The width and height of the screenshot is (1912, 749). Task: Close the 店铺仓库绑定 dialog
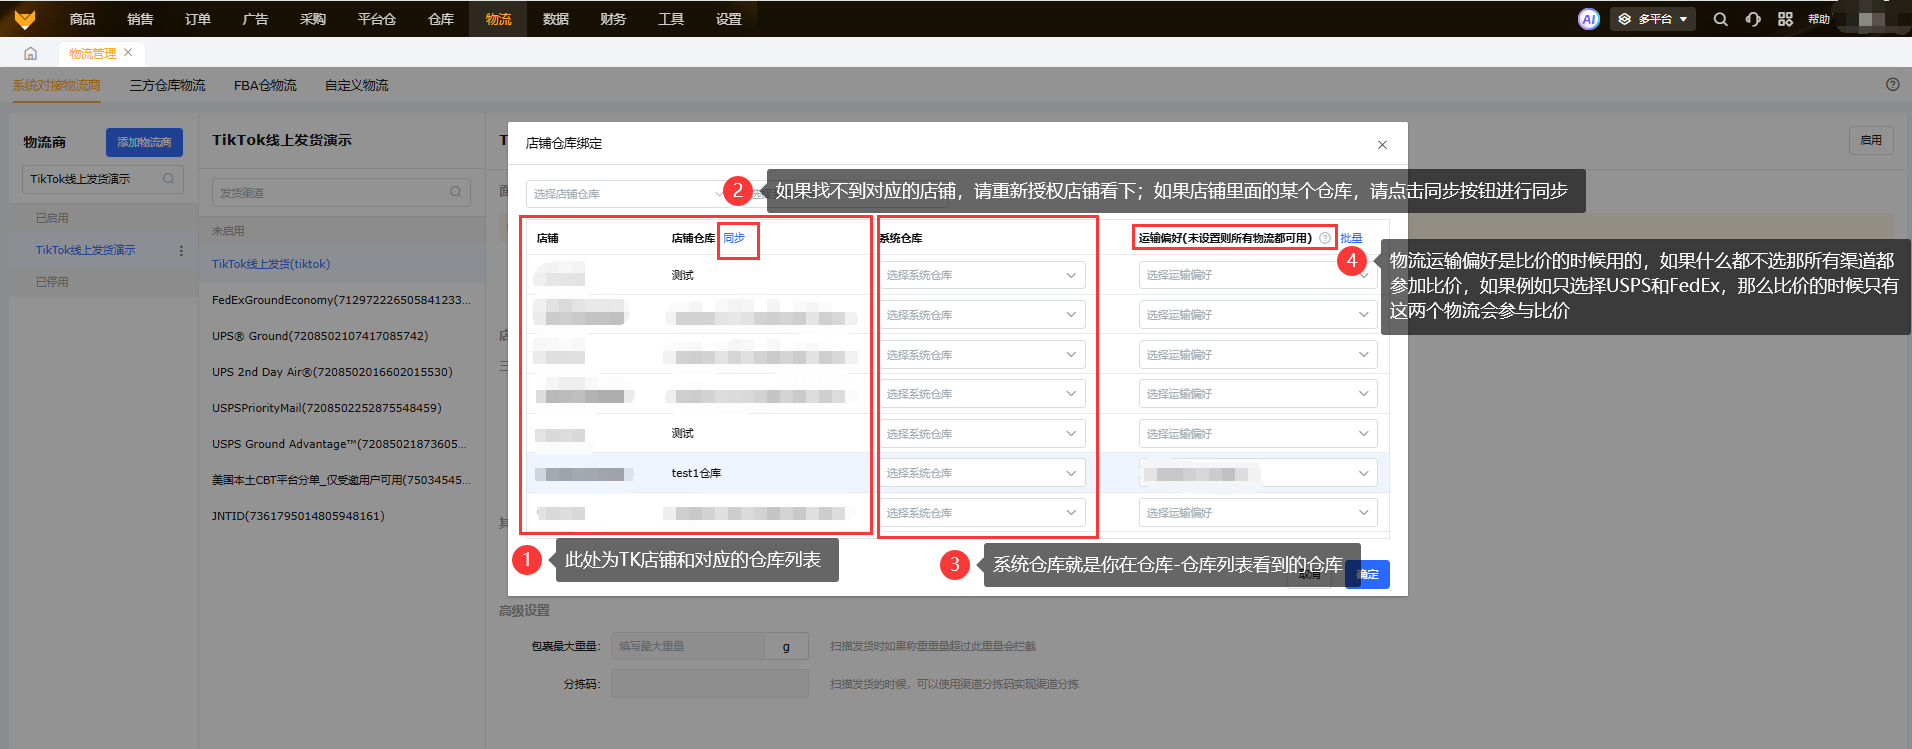click(x=1382, y=145)
